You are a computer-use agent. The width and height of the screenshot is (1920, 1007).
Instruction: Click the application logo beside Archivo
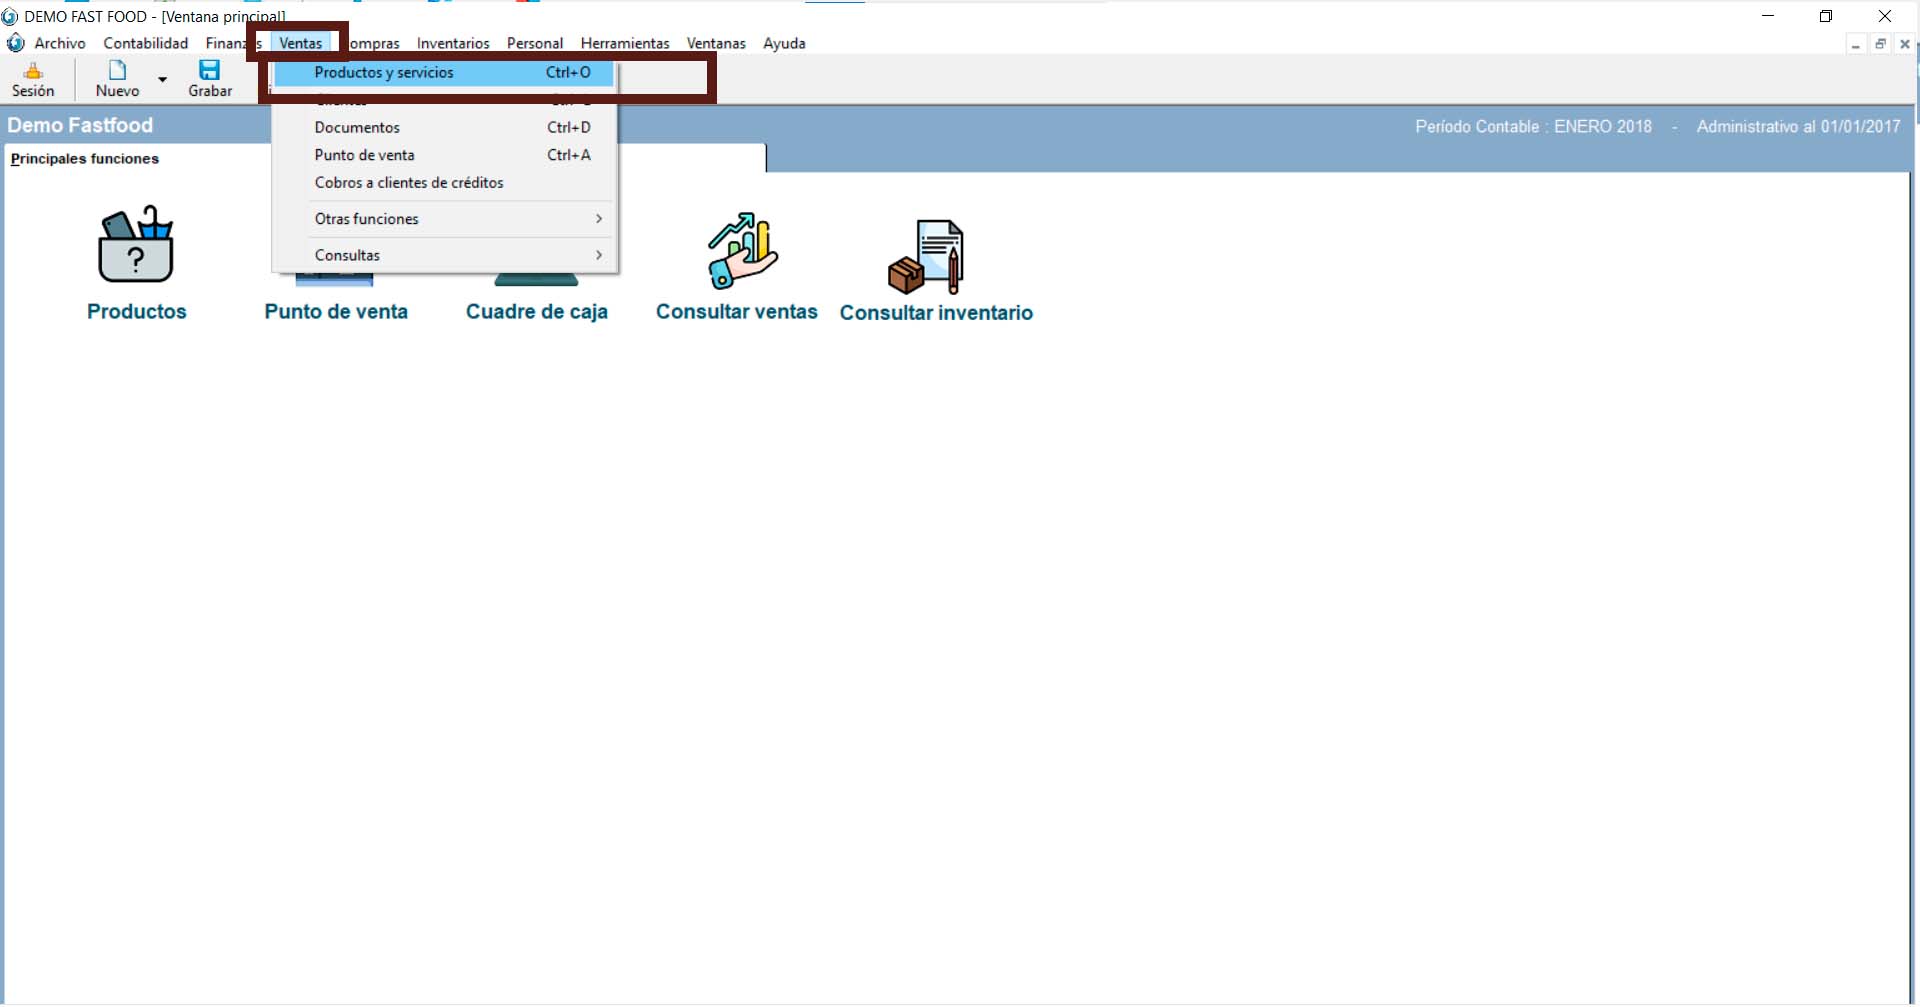click(16, 43)
